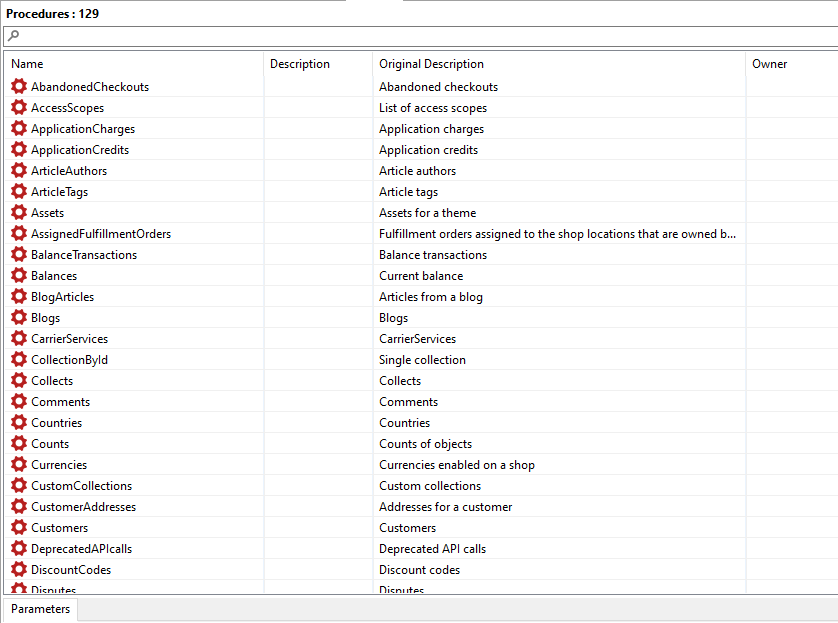Sort list by Owner column header

click(x=769, y=64)
